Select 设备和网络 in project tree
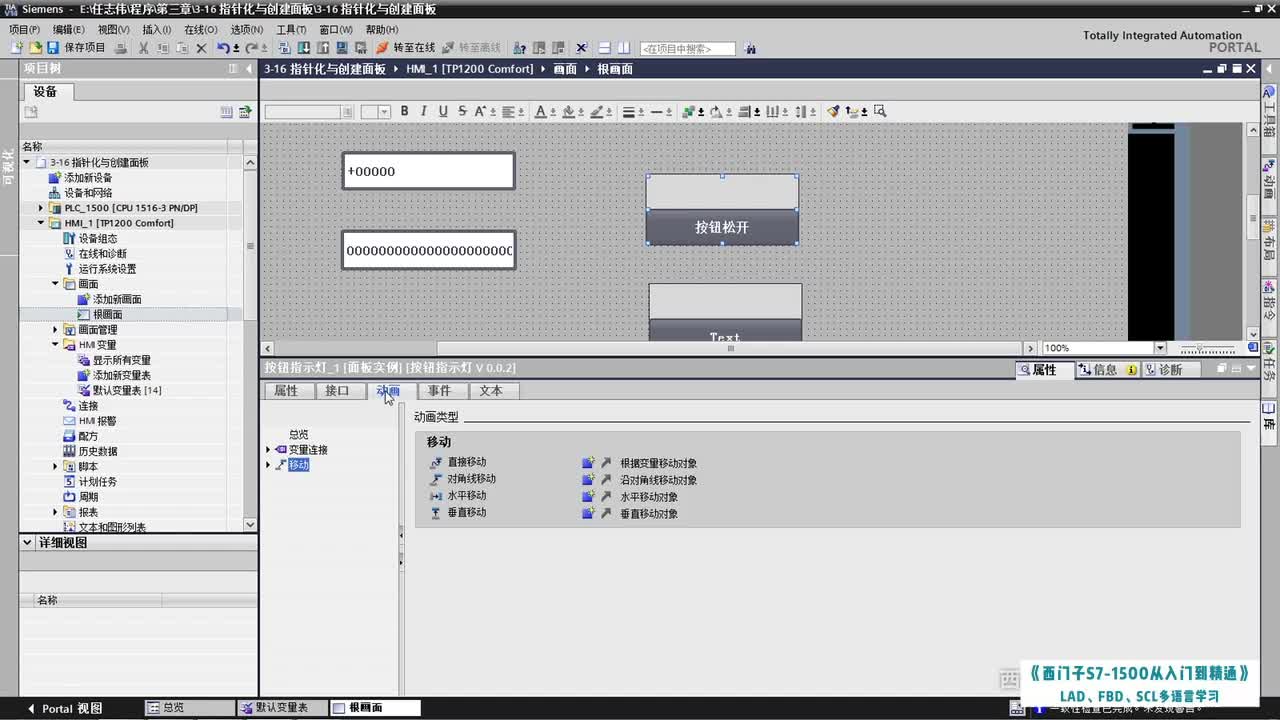The height and width of the screenshot is (720, 1280). click(88, 193)
